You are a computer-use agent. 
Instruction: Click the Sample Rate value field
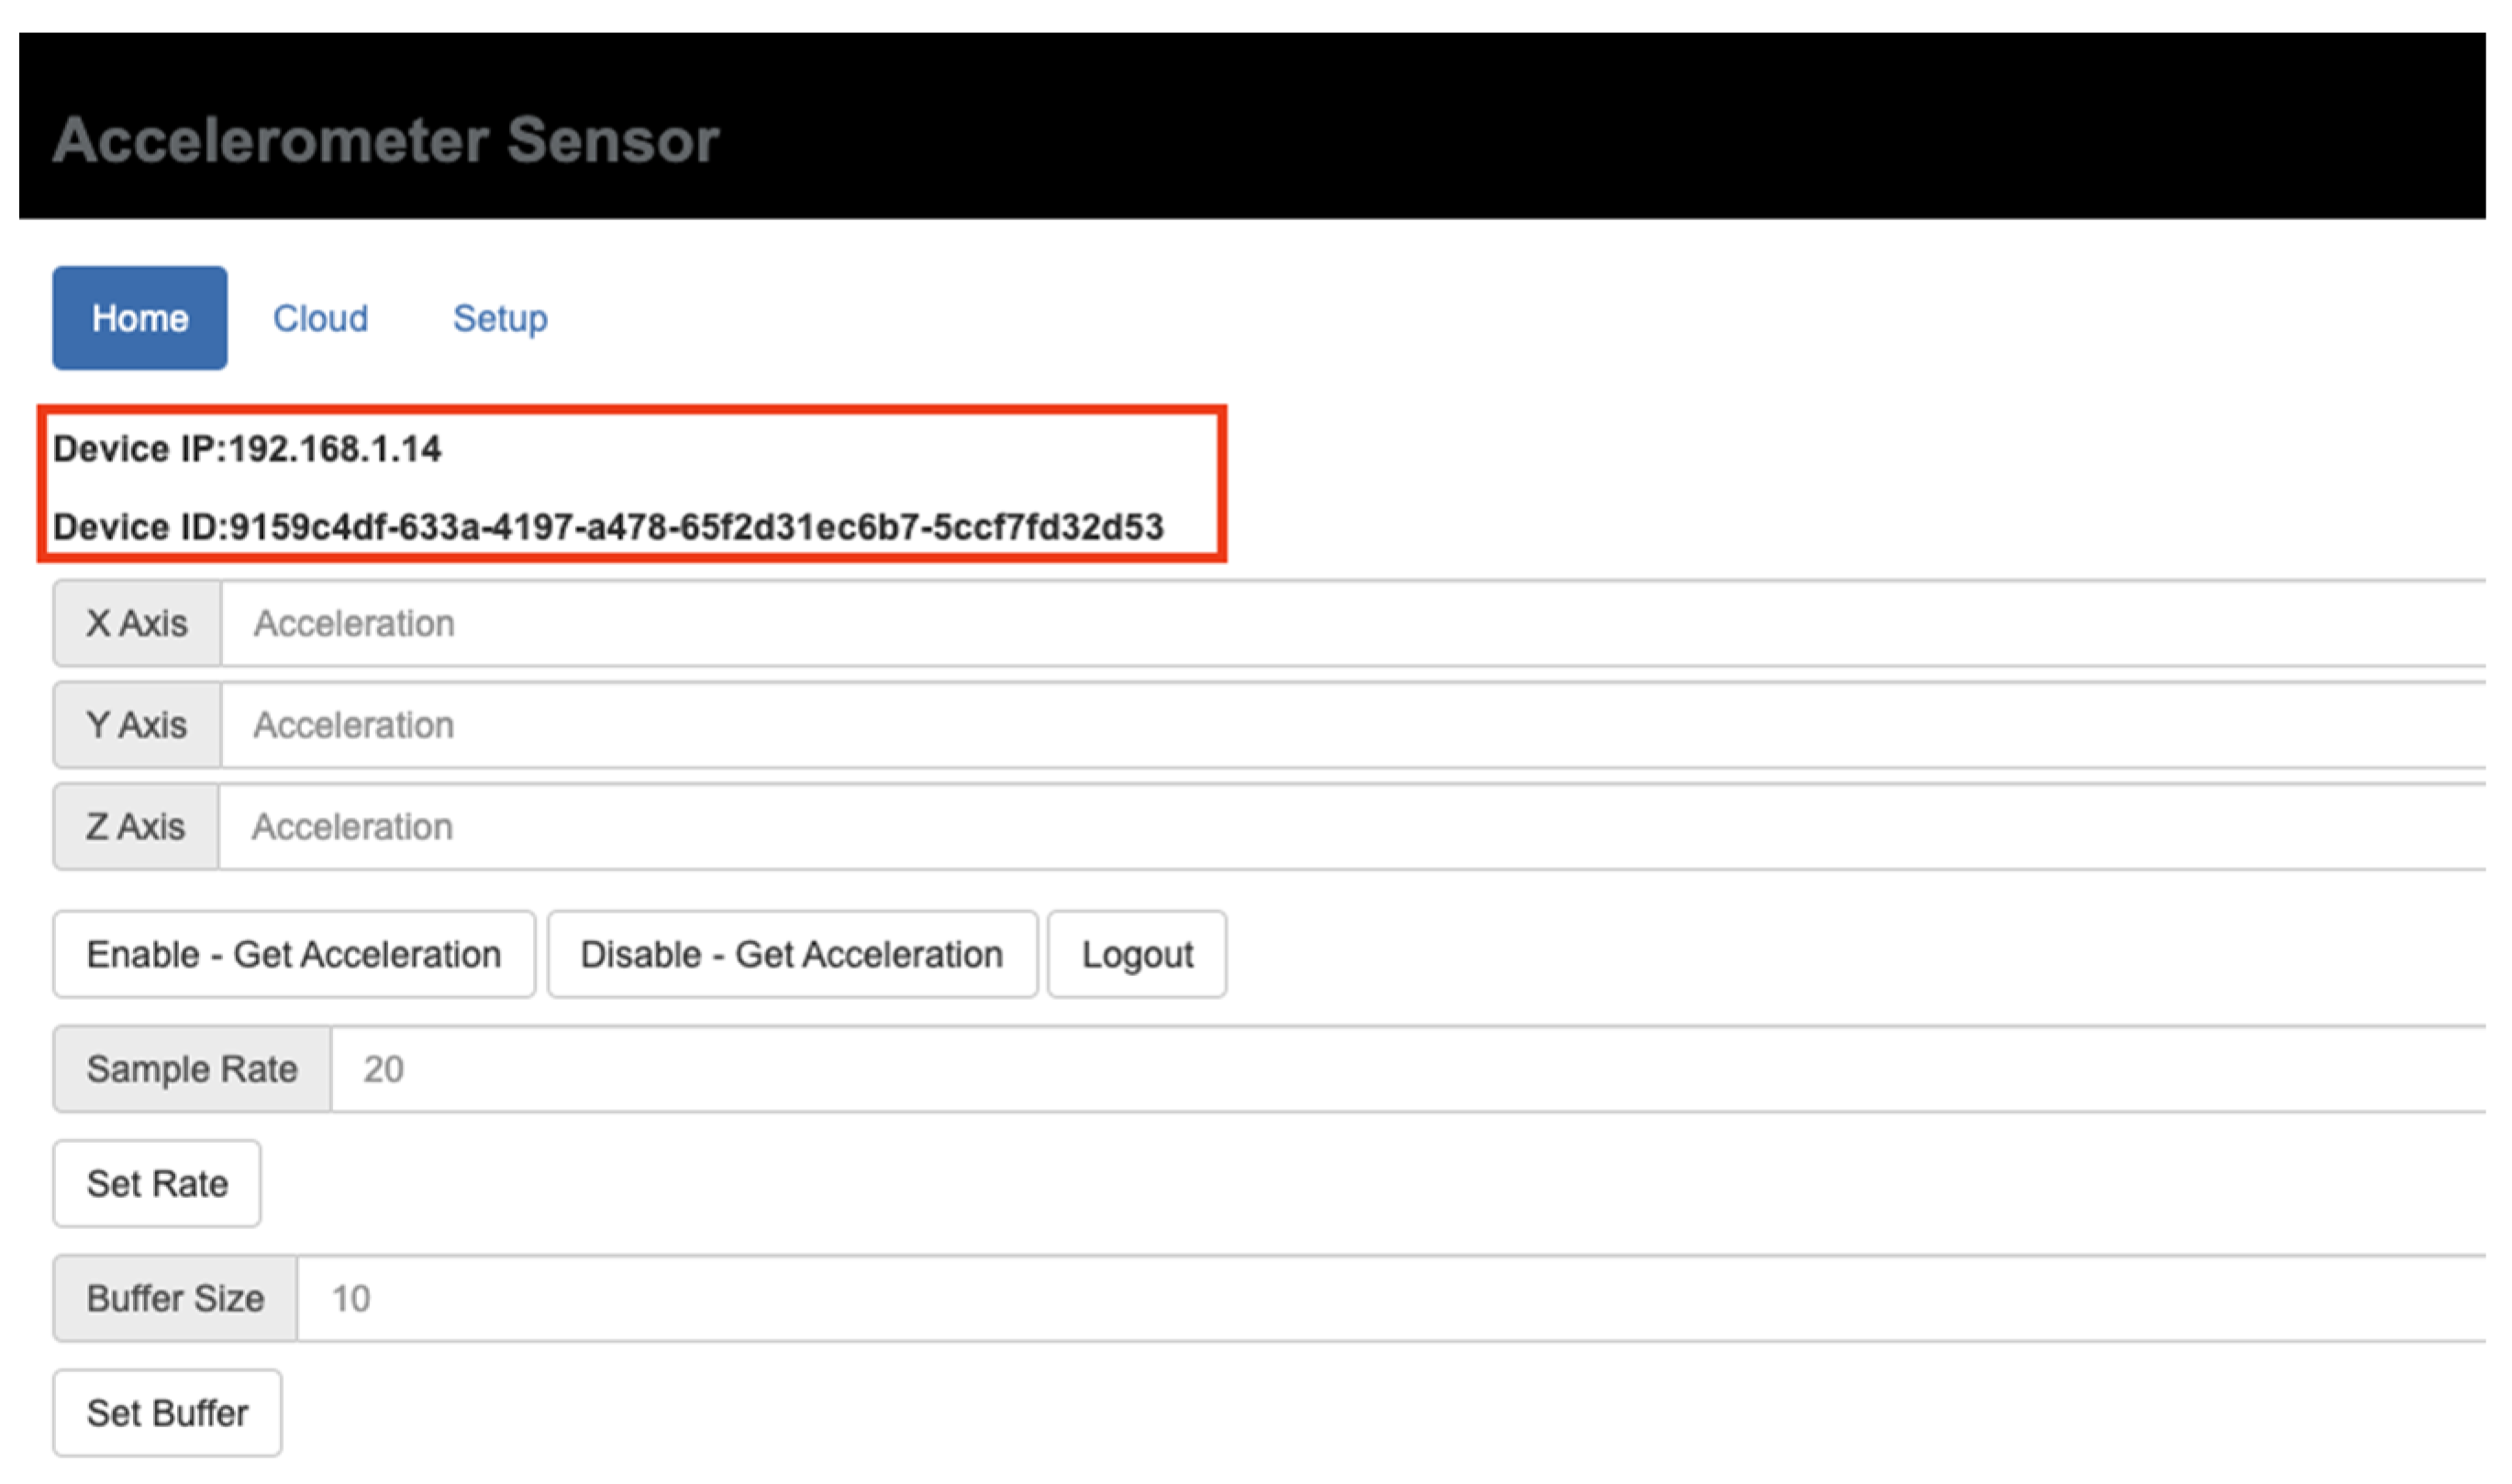click(x=700, y=1068)
